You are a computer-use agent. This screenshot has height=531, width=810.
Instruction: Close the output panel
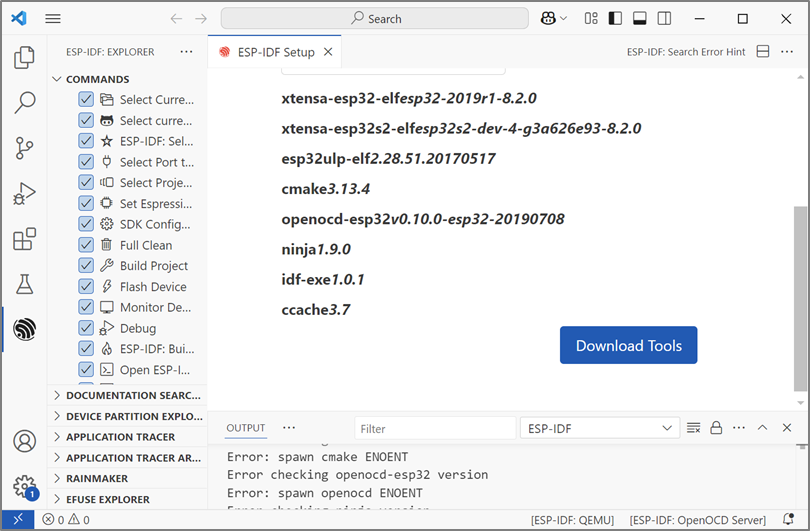point(787,428)
